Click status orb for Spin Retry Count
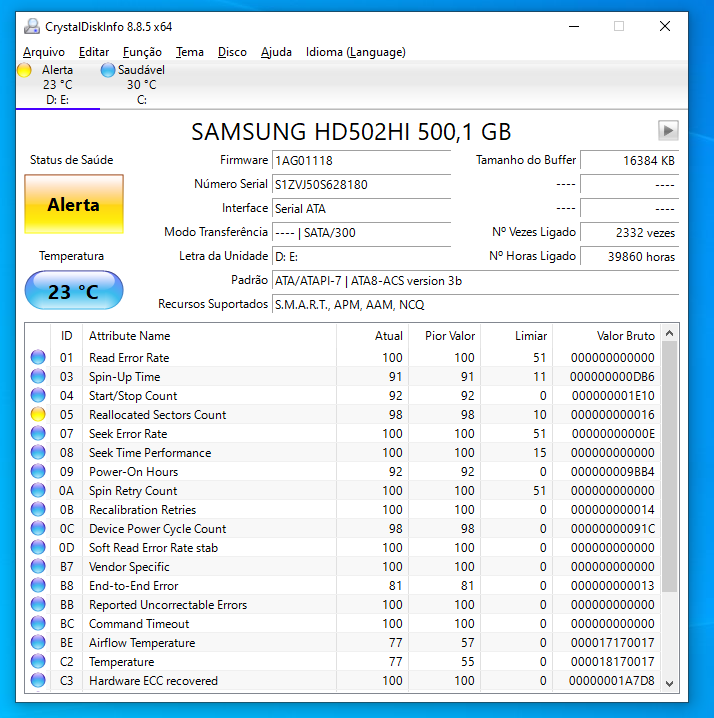The image size is (714, 718). [38, 490]
